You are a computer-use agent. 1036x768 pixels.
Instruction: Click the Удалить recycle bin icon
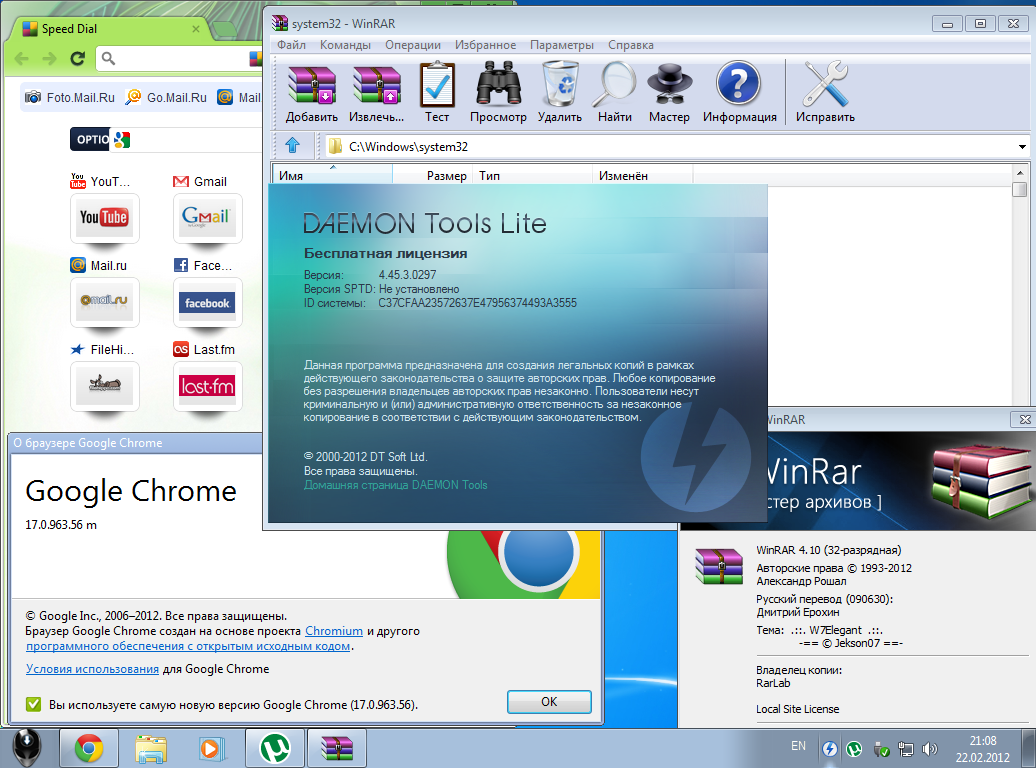point(560,92)
